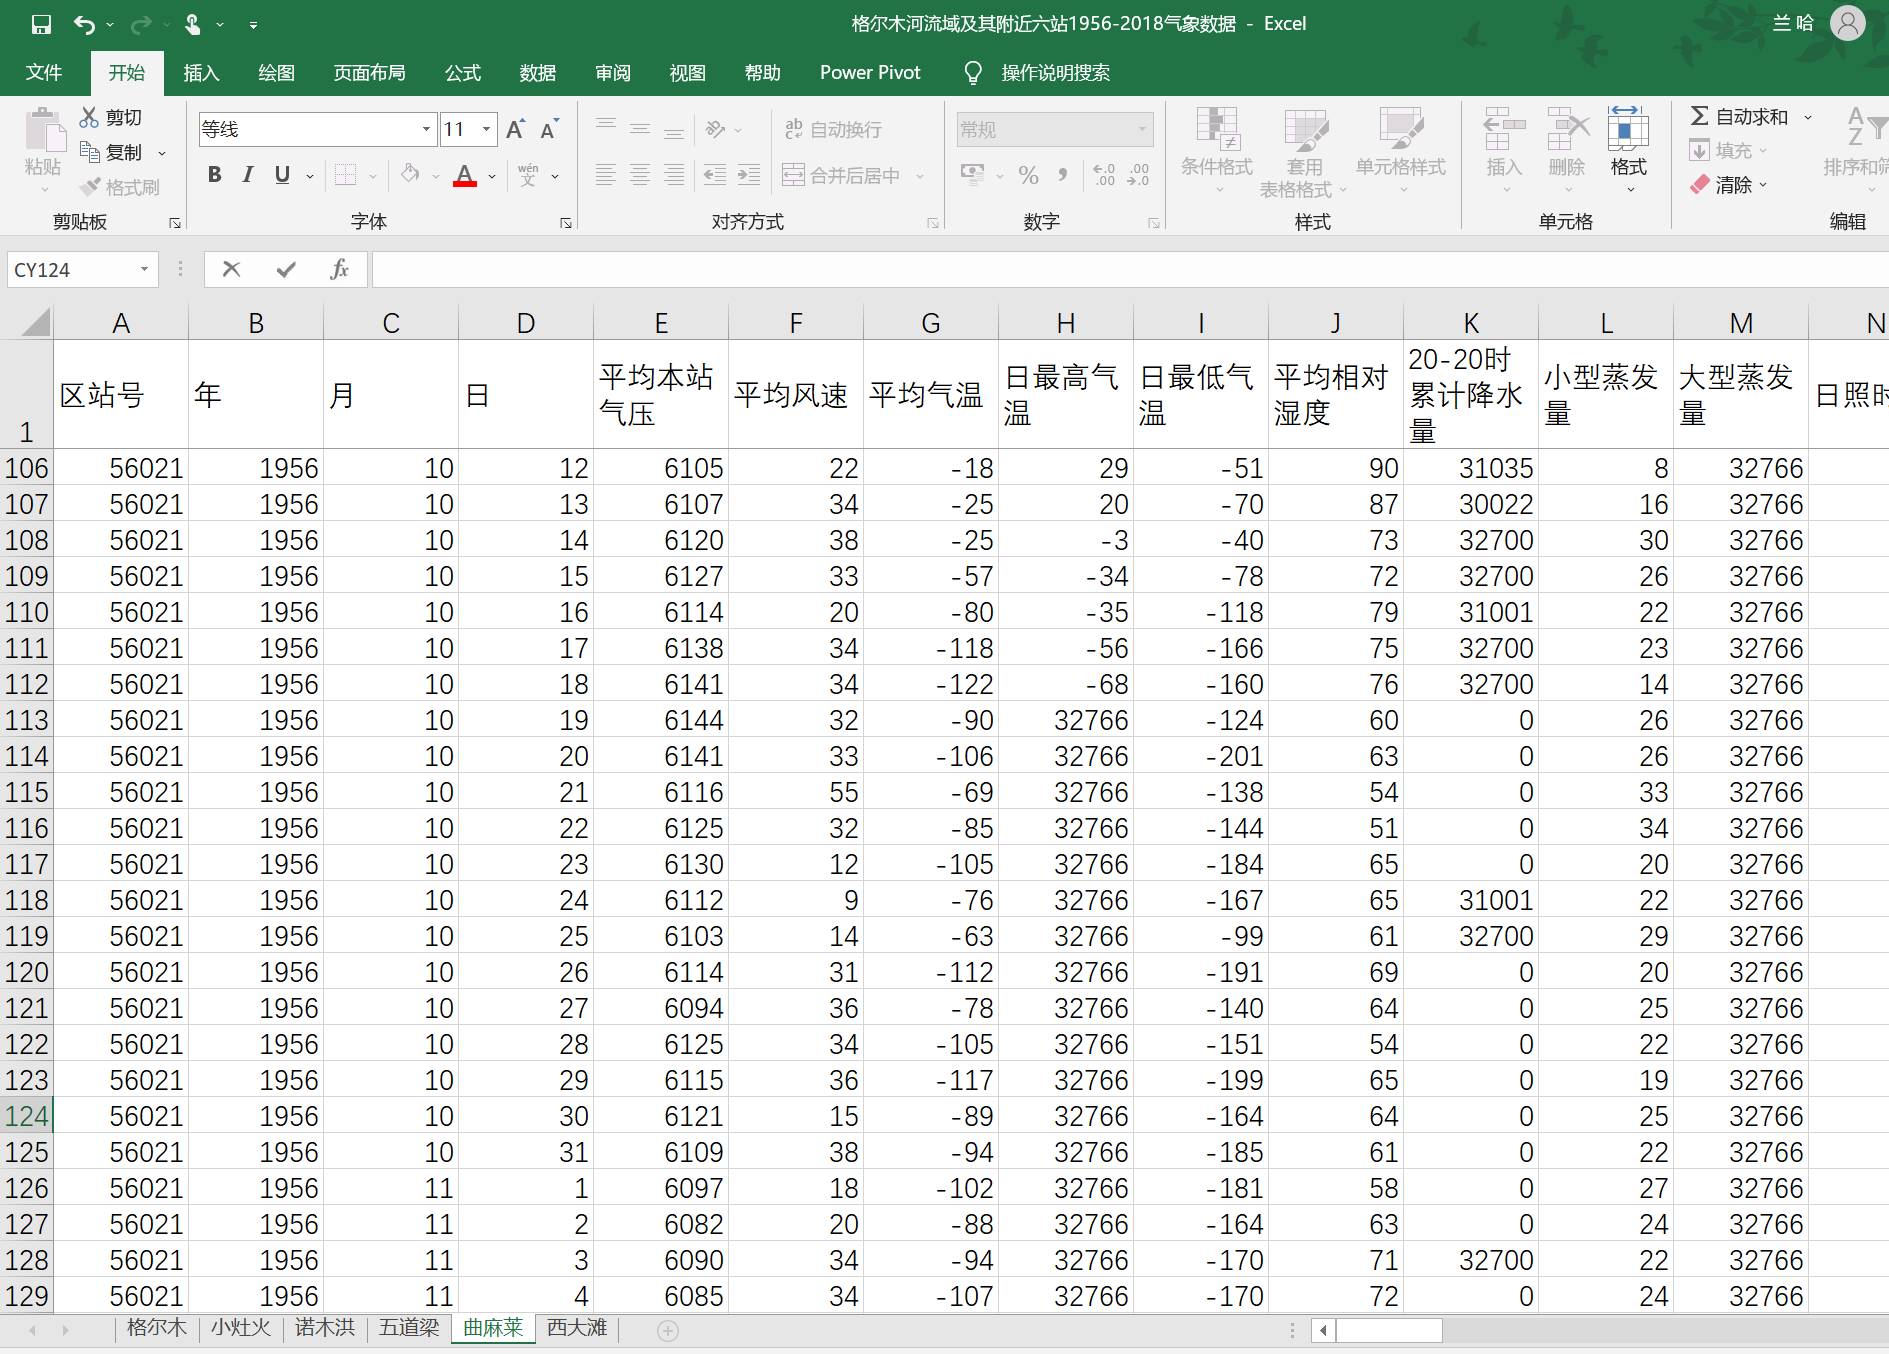
Task: Open the font name dropdown (等线)
Action: (426, 129)
